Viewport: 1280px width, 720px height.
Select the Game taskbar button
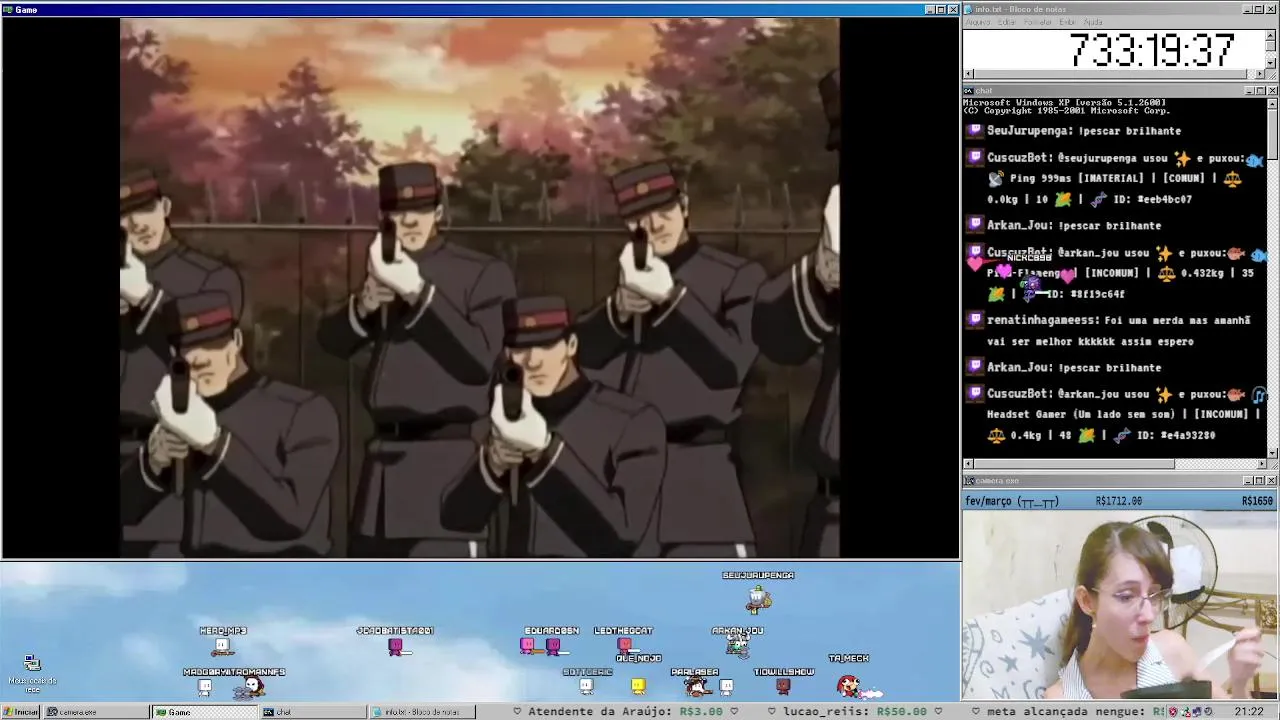point(205,712)
